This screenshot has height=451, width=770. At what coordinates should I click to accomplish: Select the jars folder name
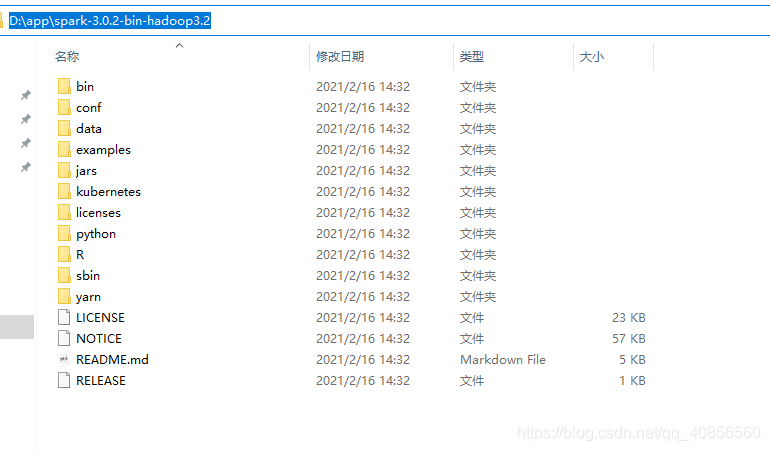86,171
